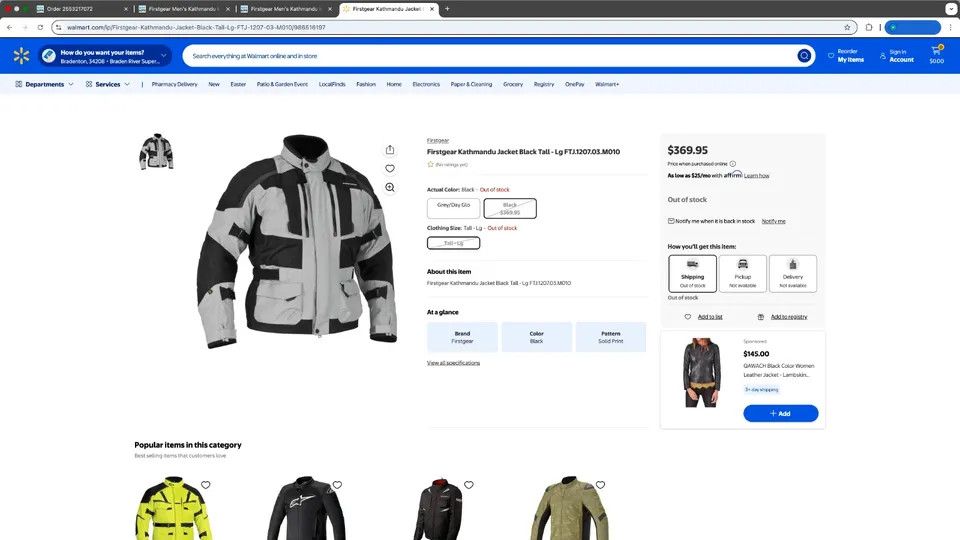Switch to the Order 2503217072 tab
Viewport: 960px width, 540px height.
coord(81,9)
